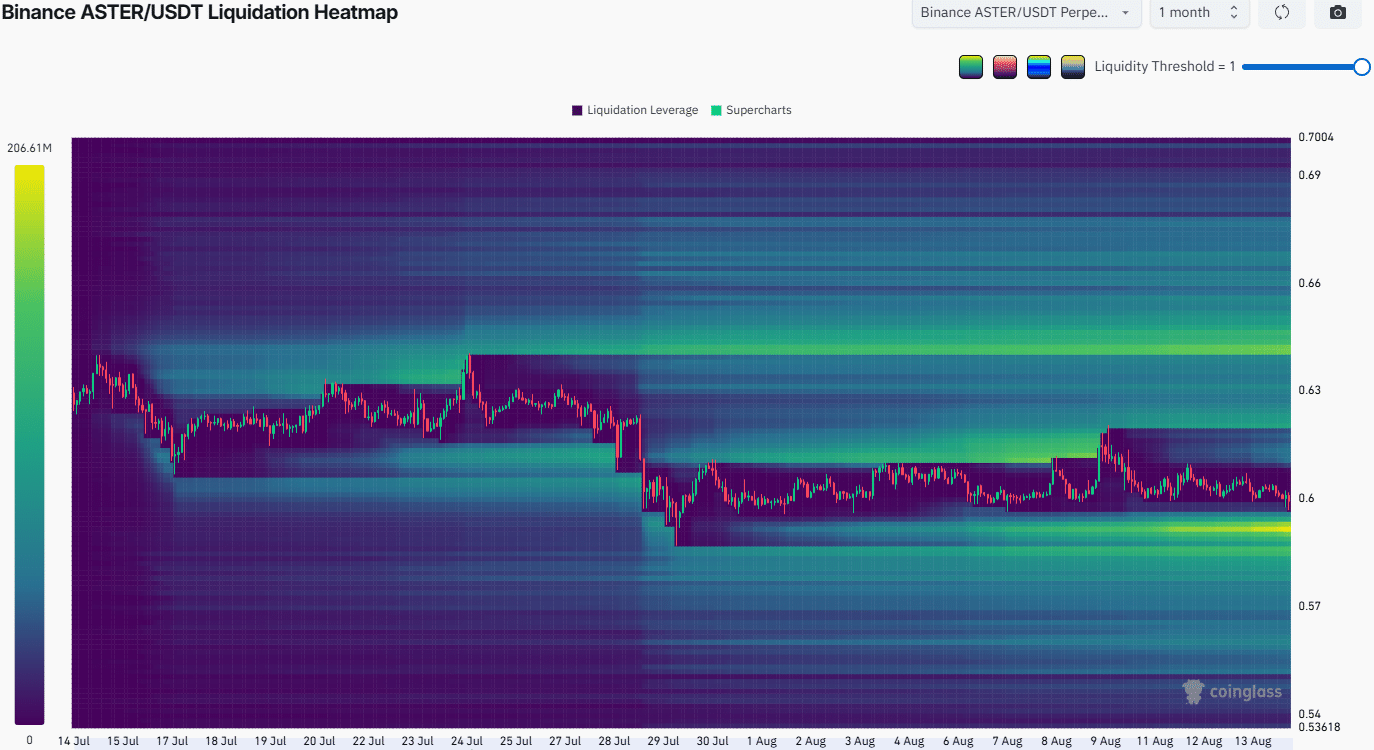
Task: Click the 28 Jul date axis label
Action: pyautogui.click(x=614, y=741)
